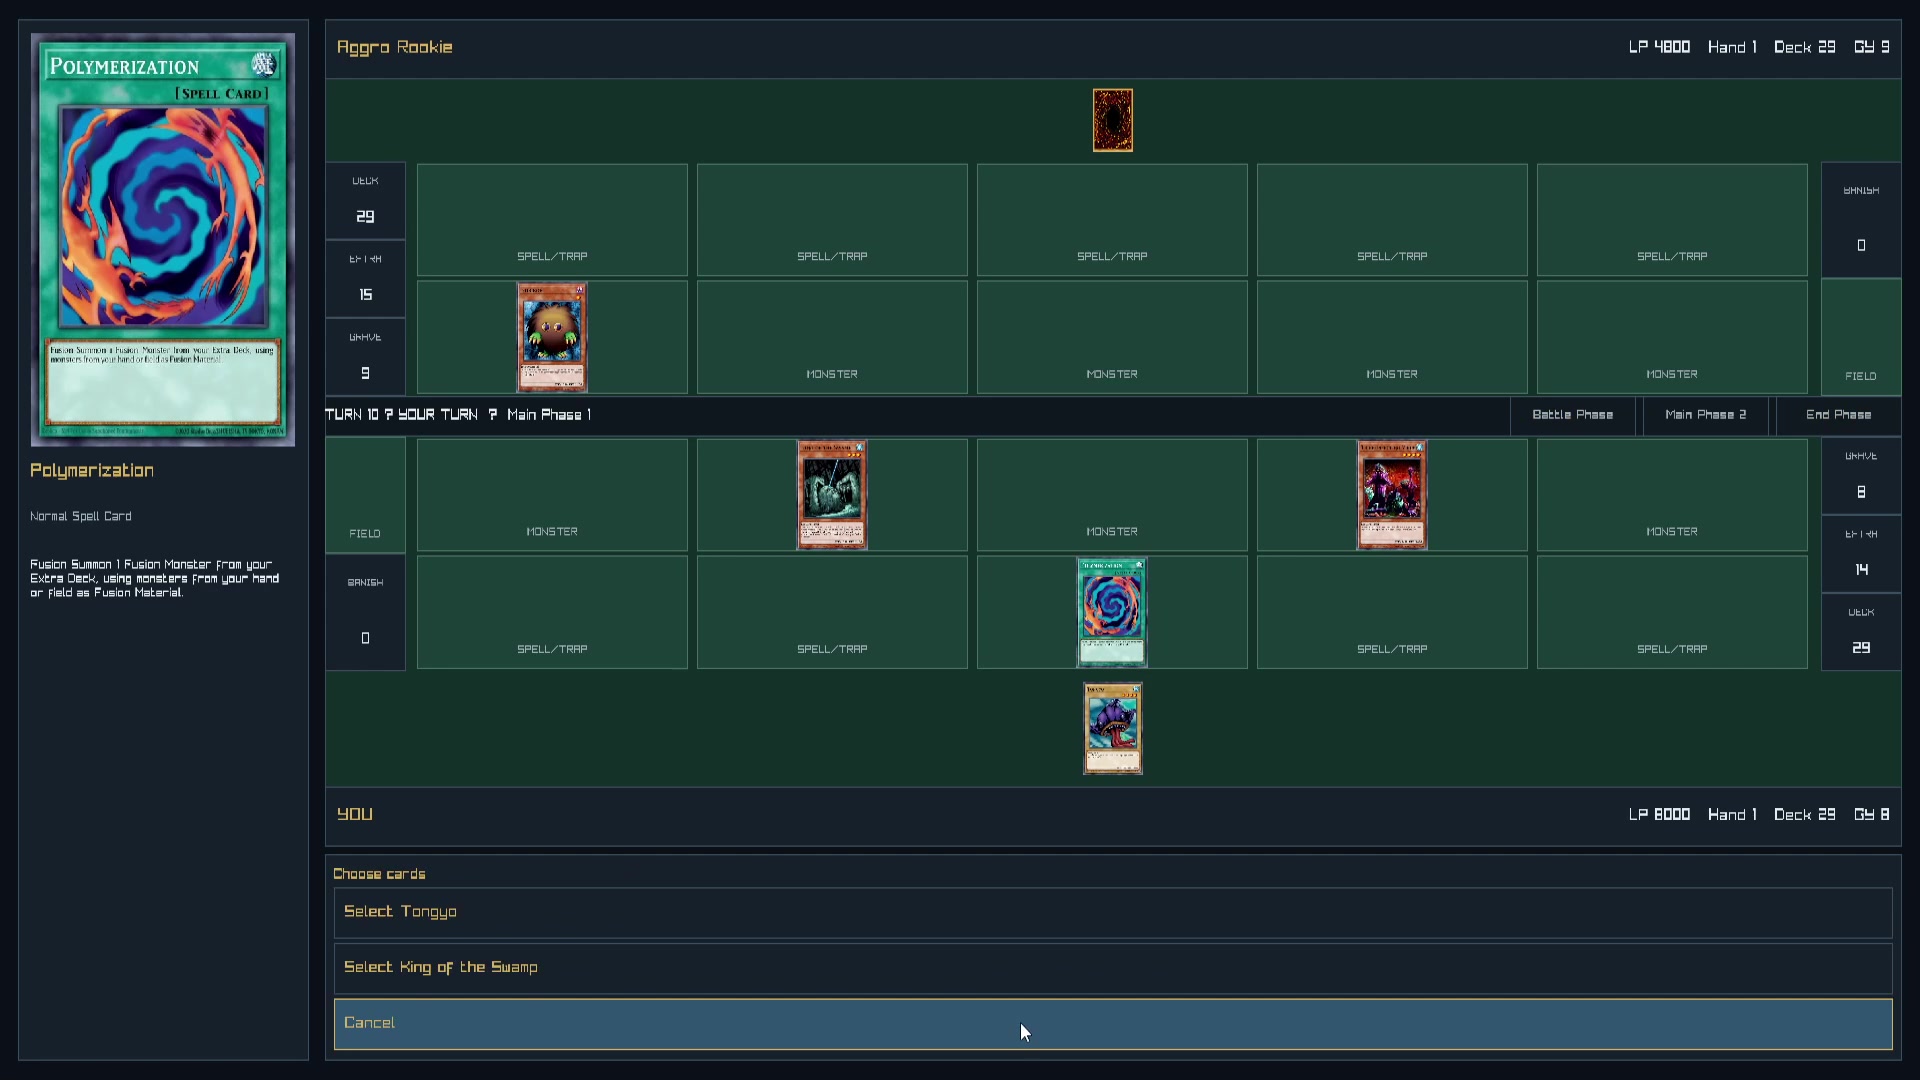Click the Fusion Summon effect description text
Image resolution: width=1920 pixels, height=1080 pixels.
tap(154, 578)
